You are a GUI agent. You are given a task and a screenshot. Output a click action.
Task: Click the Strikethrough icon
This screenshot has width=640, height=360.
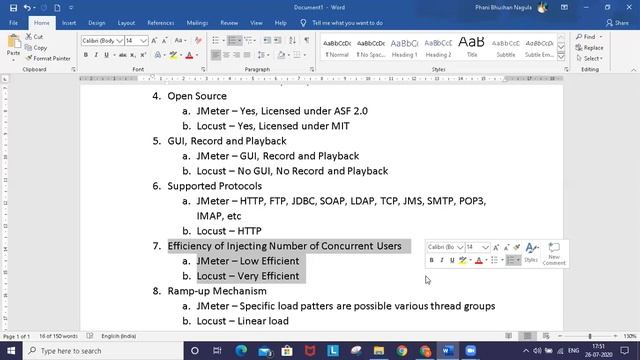pyautogui.click(x=122, y=55)
